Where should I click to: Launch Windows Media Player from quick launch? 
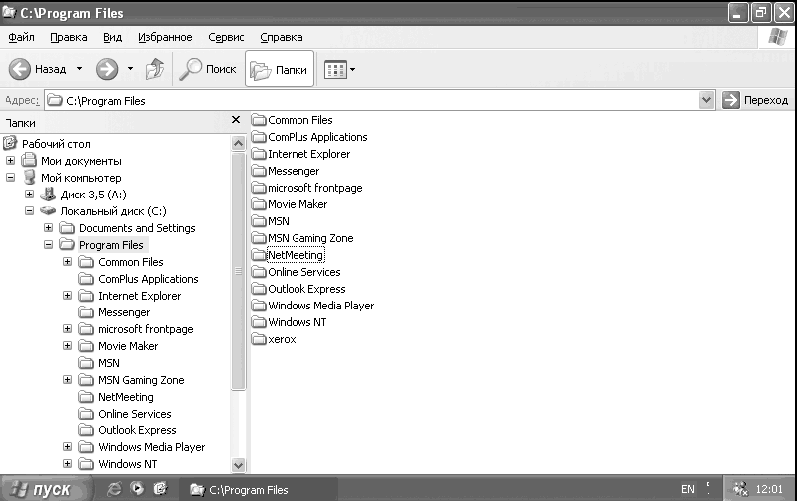[137, 489]
